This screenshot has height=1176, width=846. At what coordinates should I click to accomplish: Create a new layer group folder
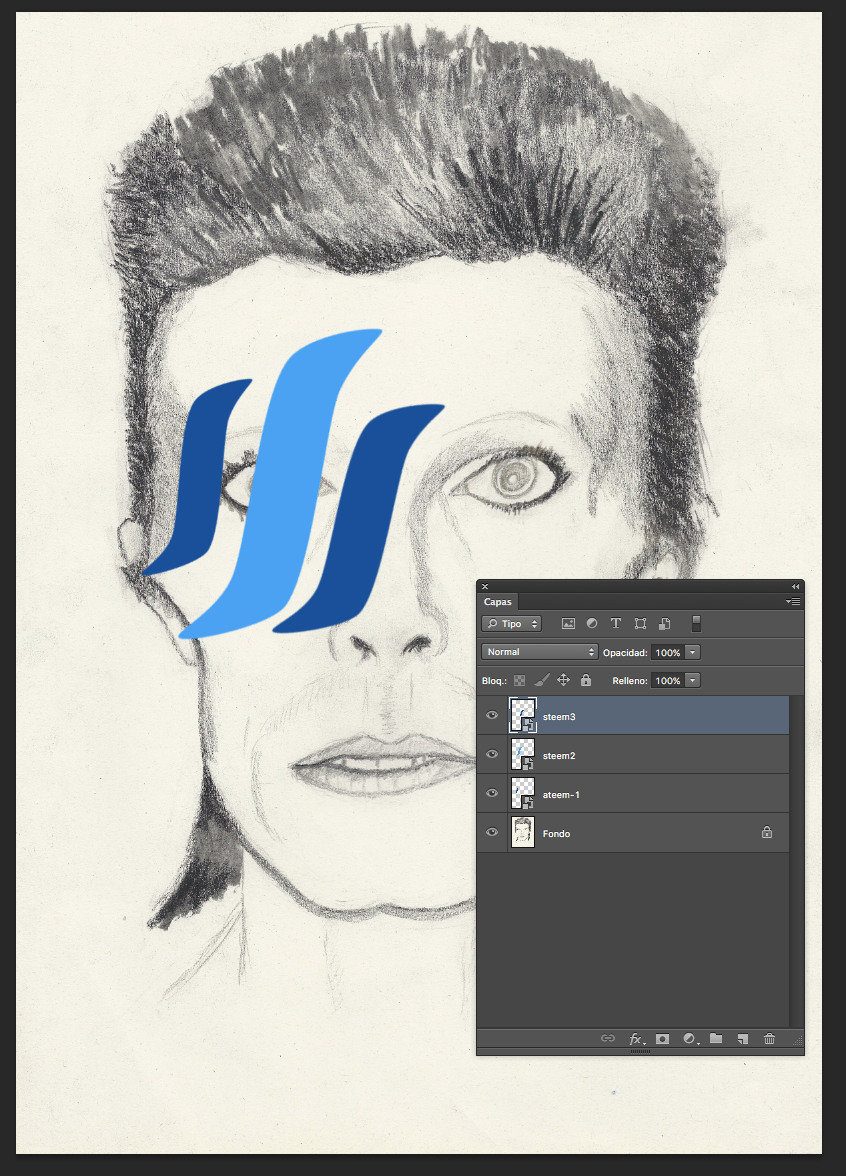click(x=716, y=1038)
